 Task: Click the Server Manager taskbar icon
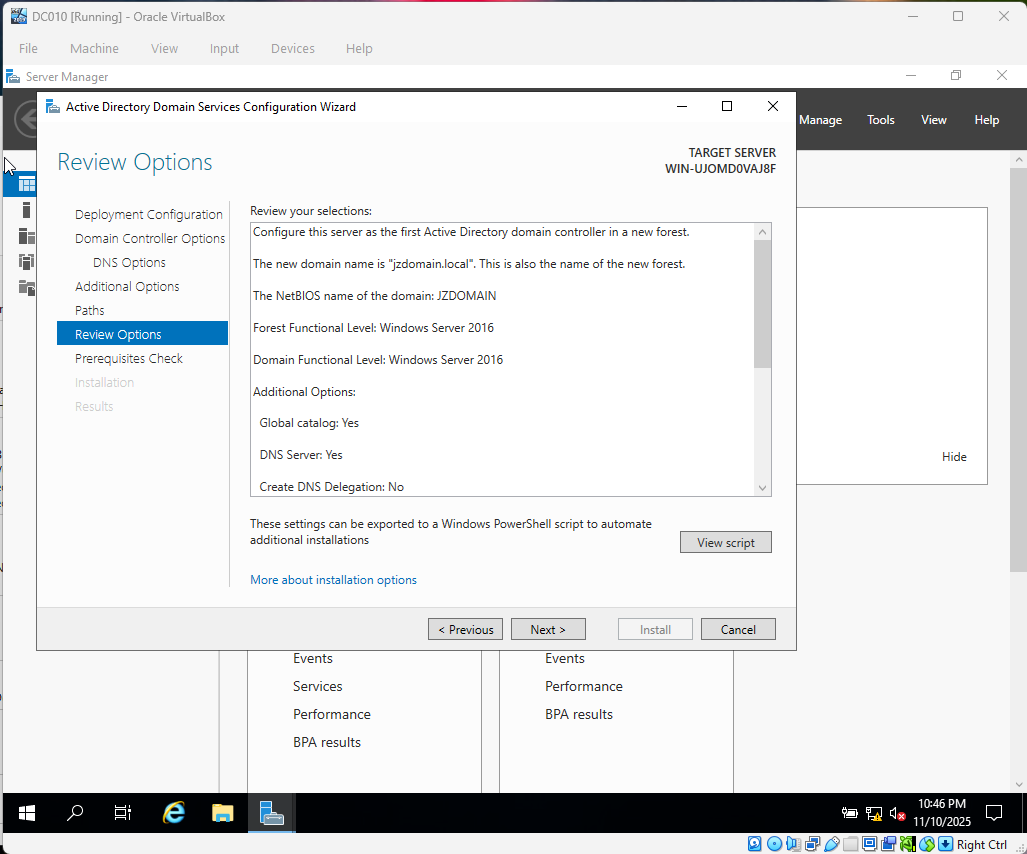(x=271, y=813)
